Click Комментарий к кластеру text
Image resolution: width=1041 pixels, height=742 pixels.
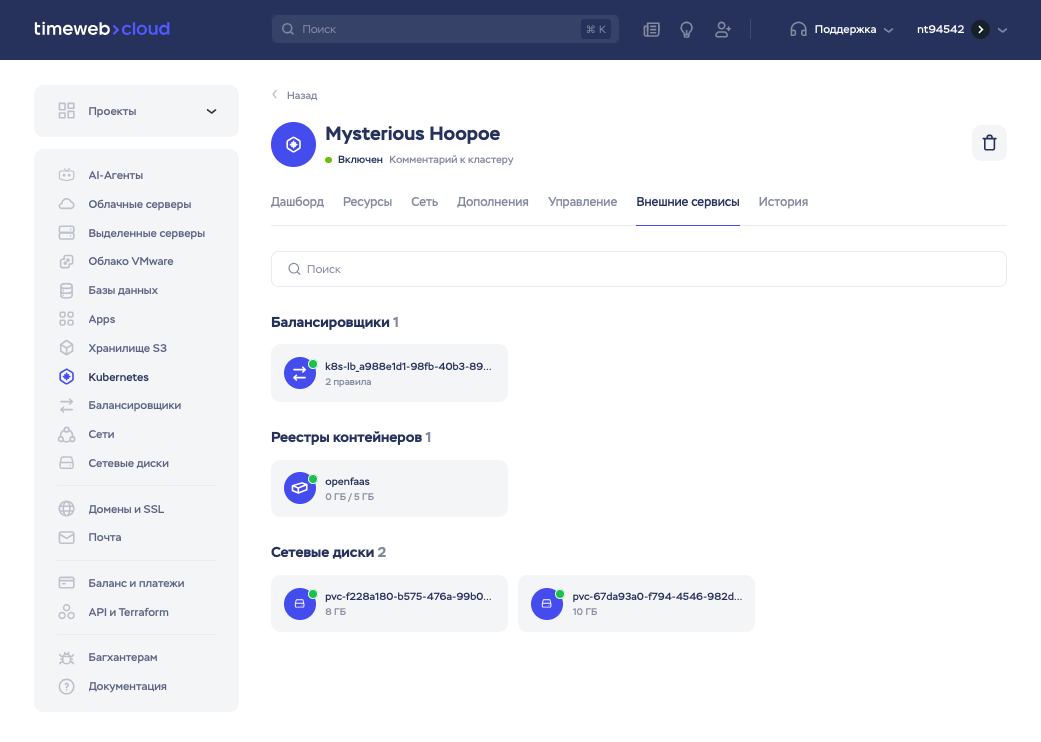(x=451, y=160)
